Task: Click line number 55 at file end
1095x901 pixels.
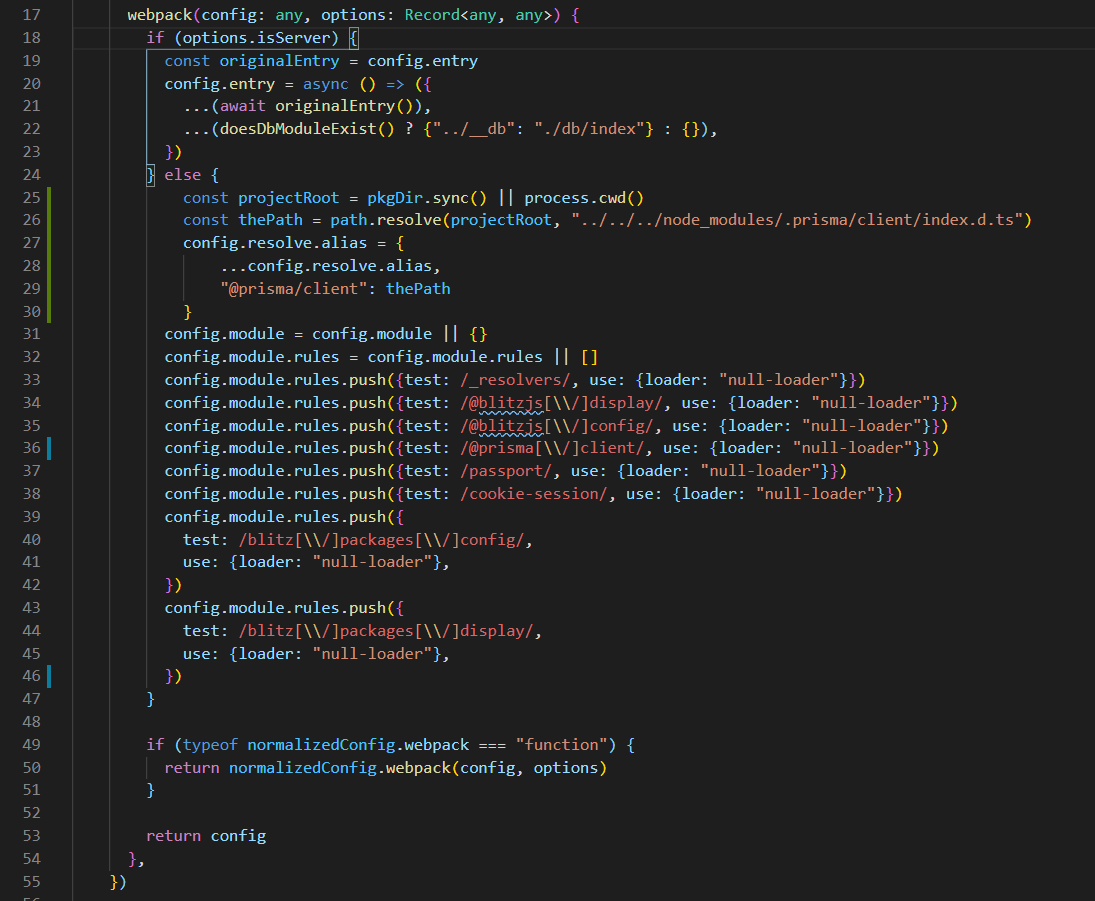Action: point(31,882)
